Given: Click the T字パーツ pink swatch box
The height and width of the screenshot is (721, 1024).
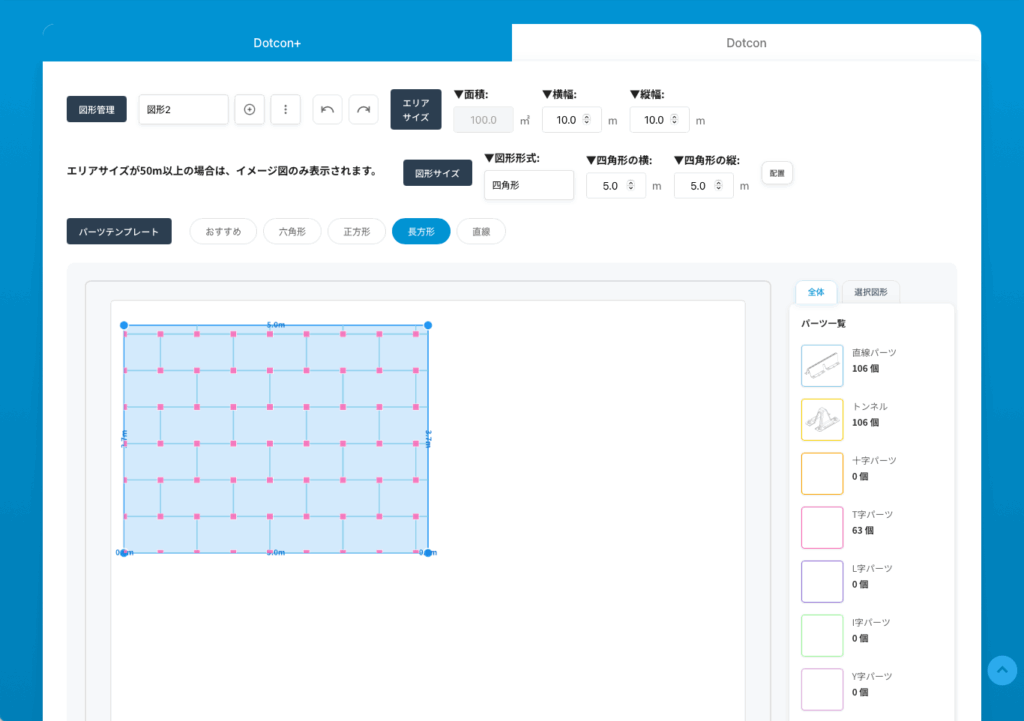Looking at the screenshot, I should click(x=822, y=528).
